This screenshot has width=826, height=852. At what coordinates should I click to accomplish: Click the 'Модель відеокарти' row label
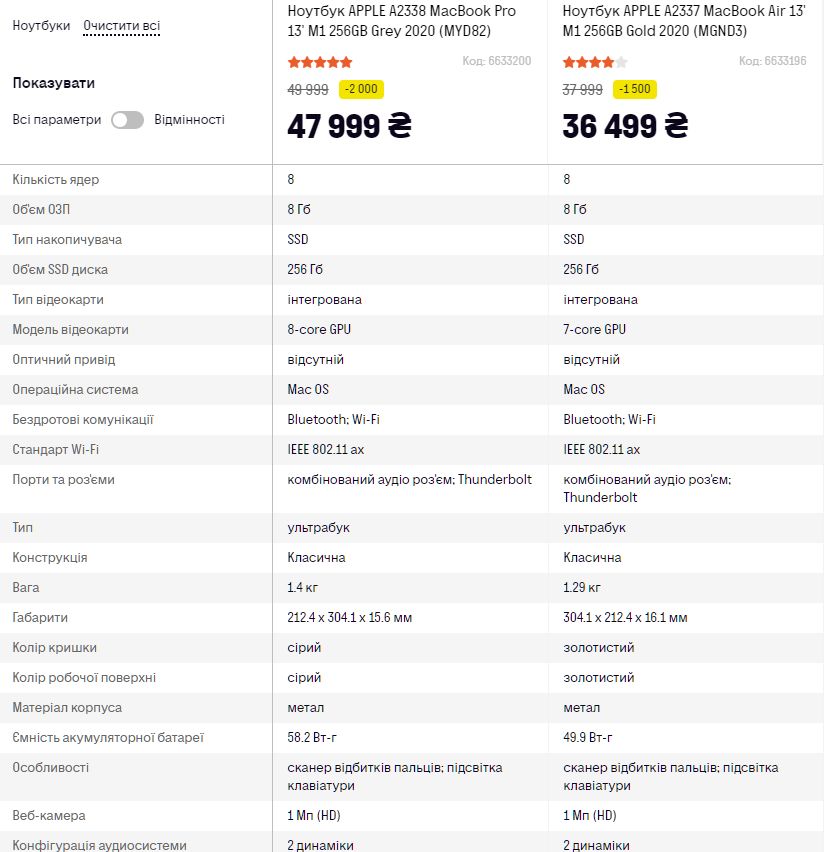(x=70, y=330)
